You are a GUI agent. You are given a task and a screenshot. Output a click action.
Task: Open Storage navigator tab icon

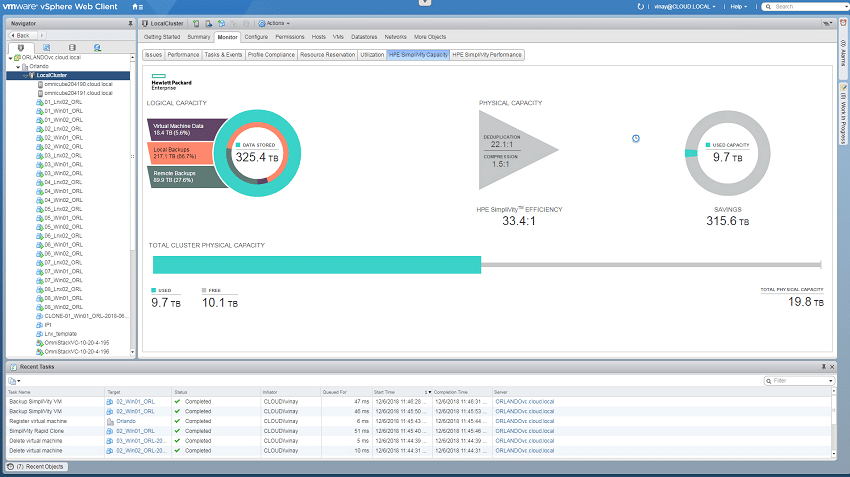point(72,48)
